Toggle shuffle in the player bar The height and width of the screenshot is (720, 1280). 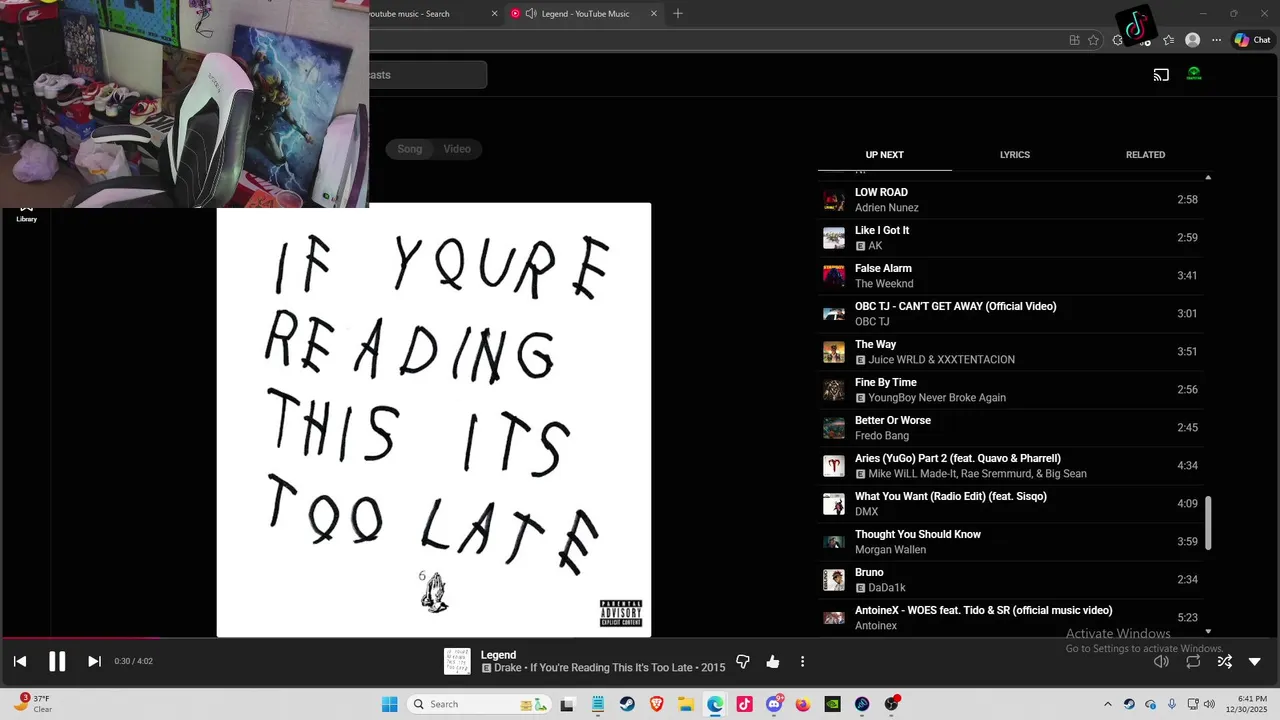(1224, 661)
